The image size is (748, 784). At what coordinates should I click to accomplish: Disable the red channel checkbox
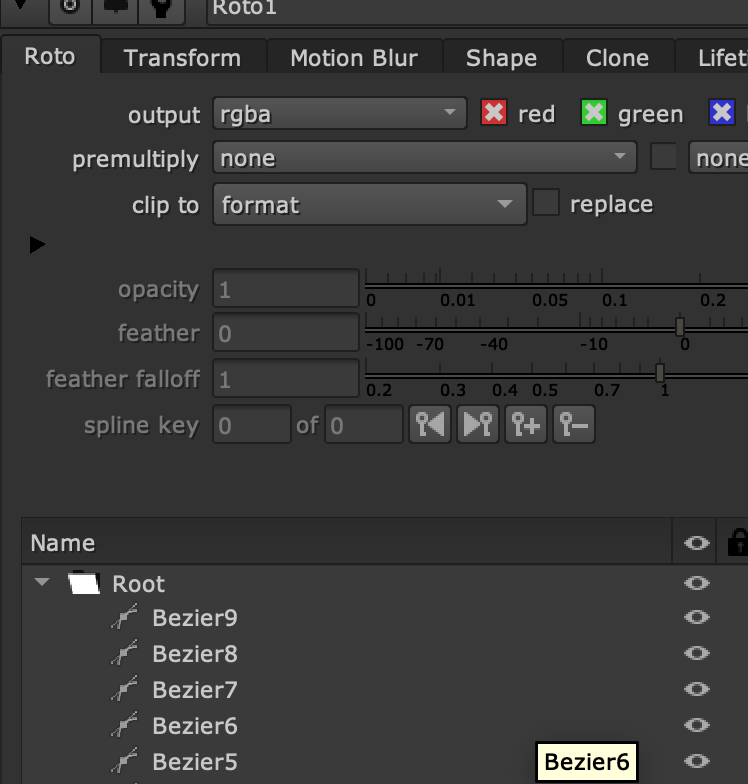(494, 113)
